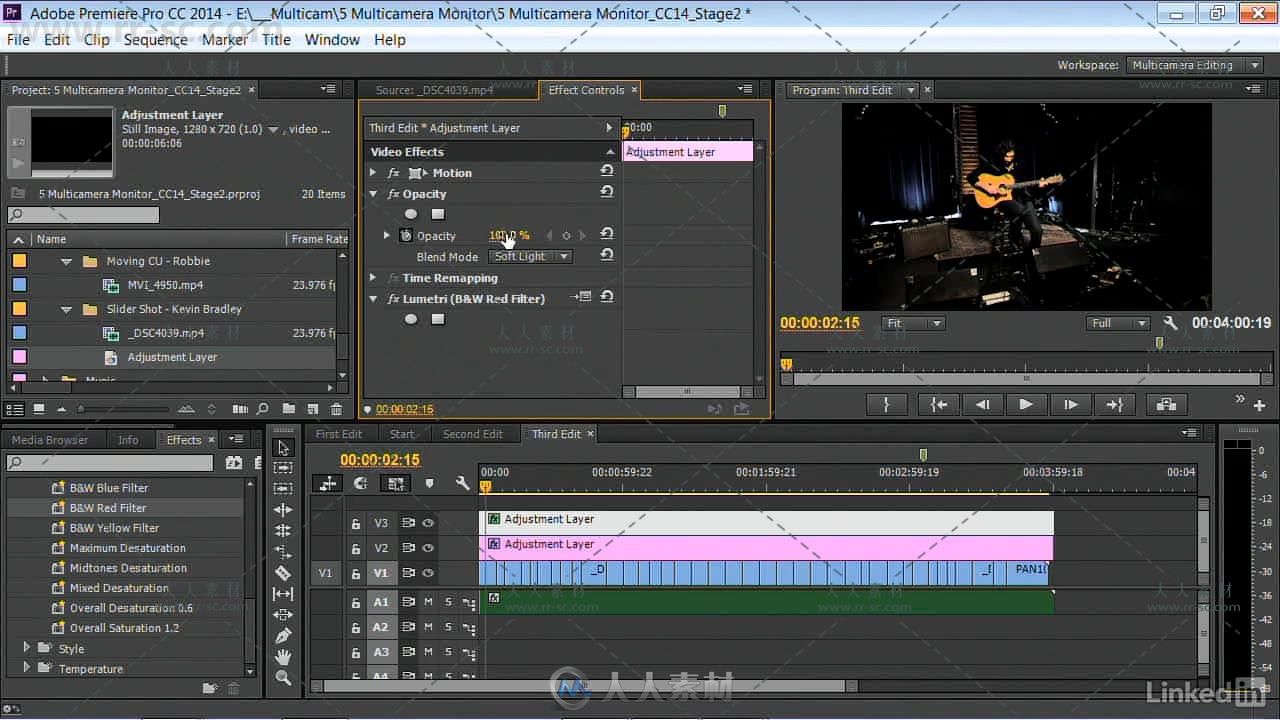Screen dimensions: 1280x720
Task: Expand the Motion effect section
Action: [373, 173]
